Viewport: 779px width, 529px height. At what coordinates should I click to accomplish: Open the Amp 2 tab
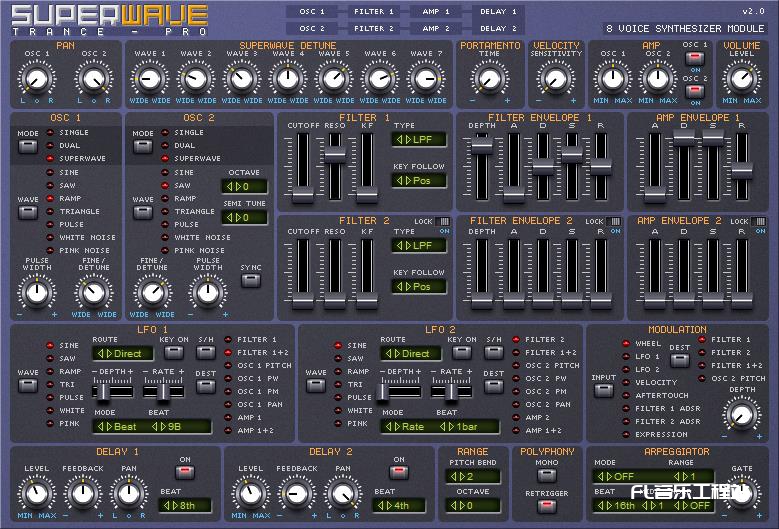click(x=437, y=28)
